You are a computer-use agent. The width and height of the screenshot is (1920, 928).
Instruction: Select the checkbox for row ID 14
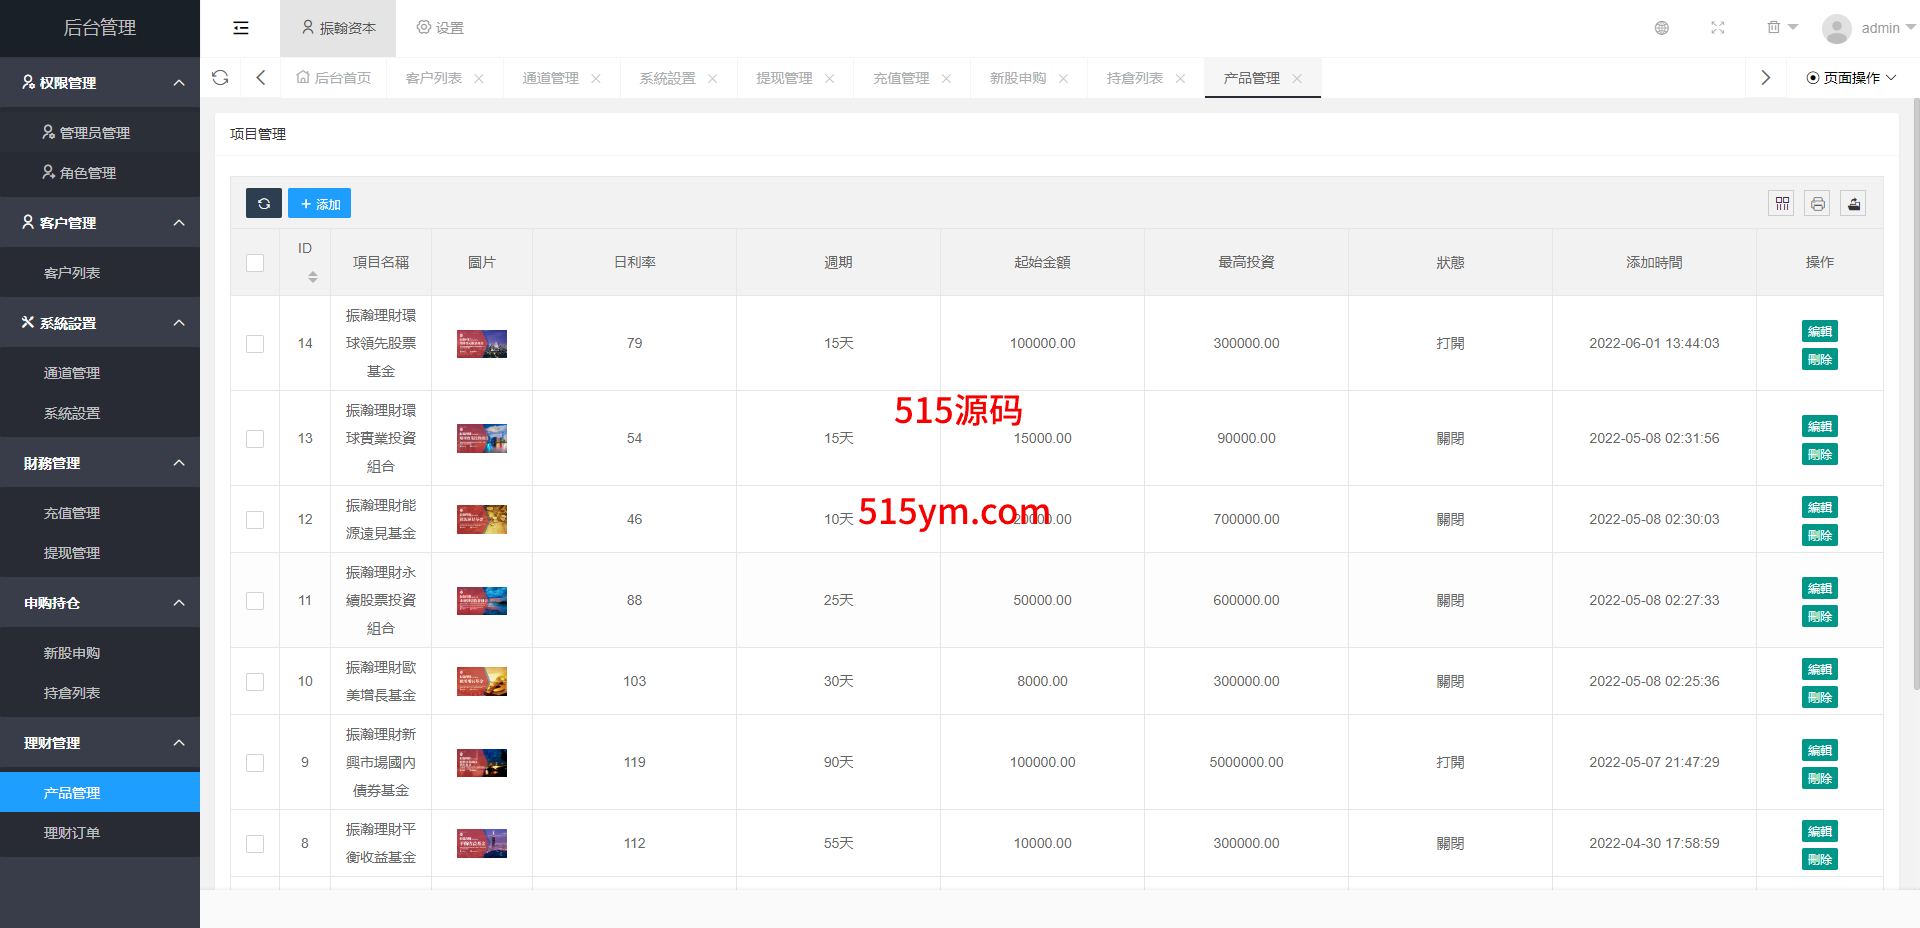click(x=255, y=344)
